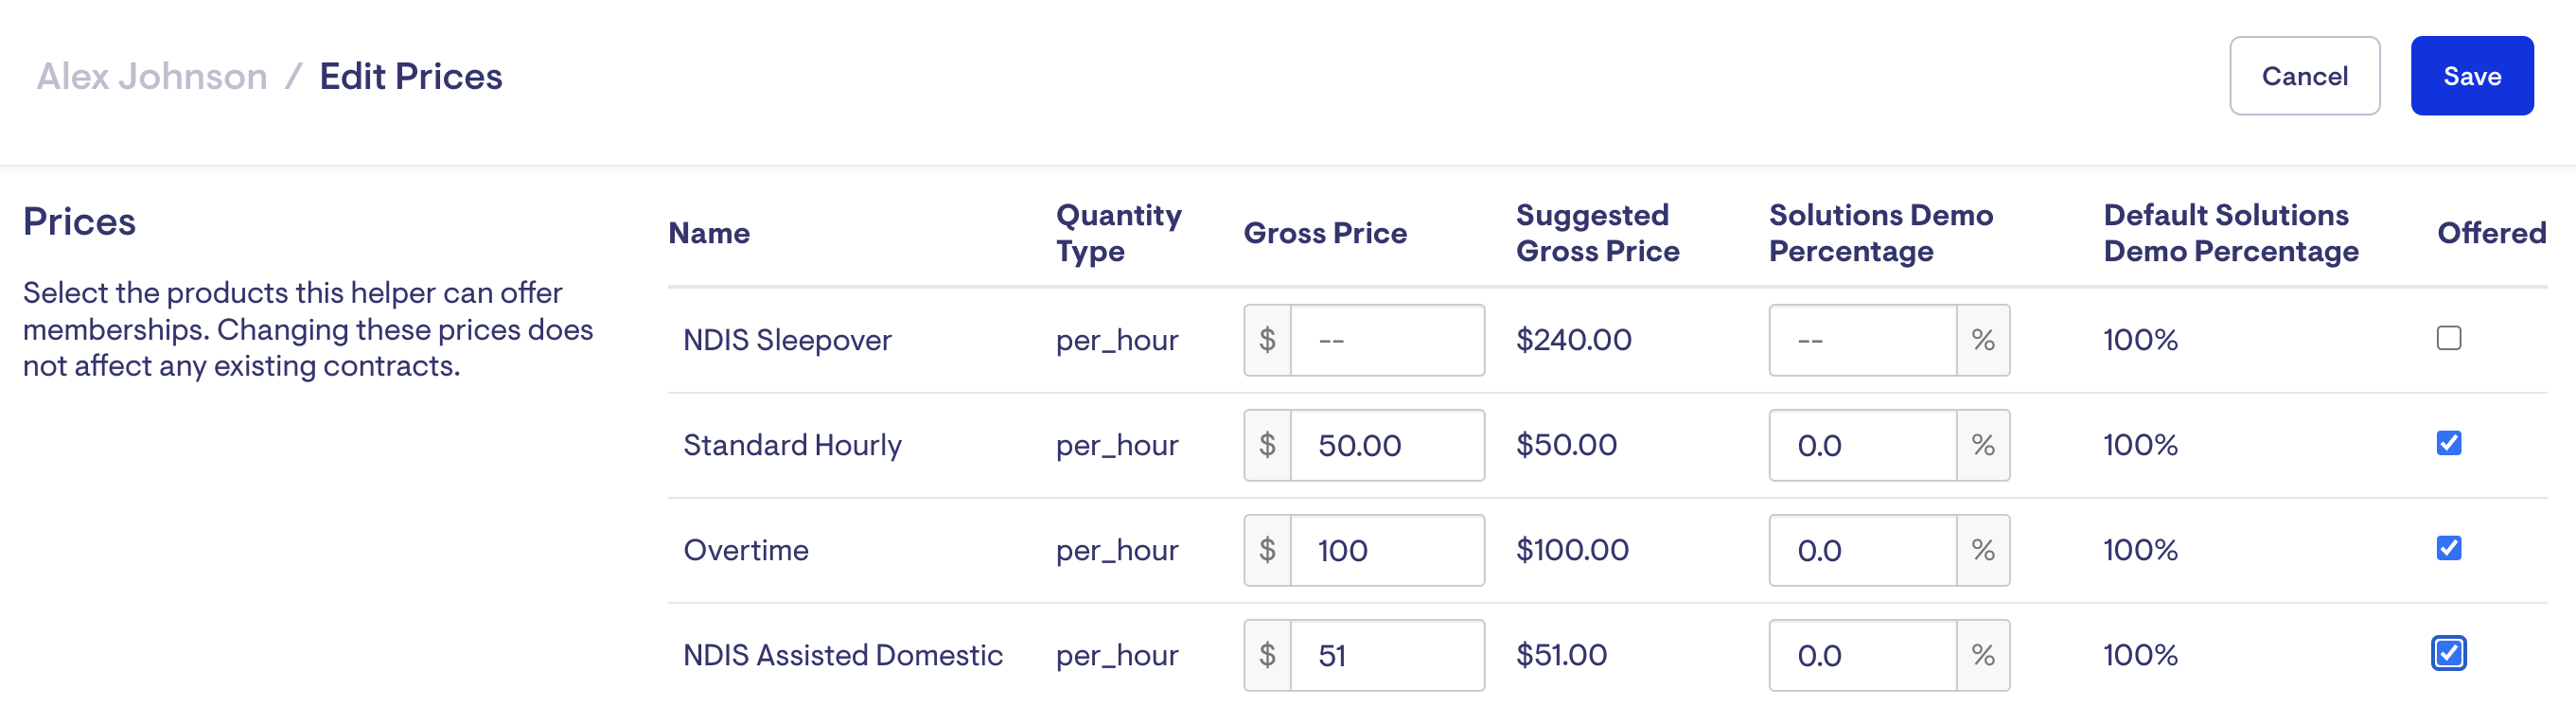The height and width of the screenshot is (706, 2576).
Task: Focus the Overtime demo percentage input
Action: coord(1862,550)
